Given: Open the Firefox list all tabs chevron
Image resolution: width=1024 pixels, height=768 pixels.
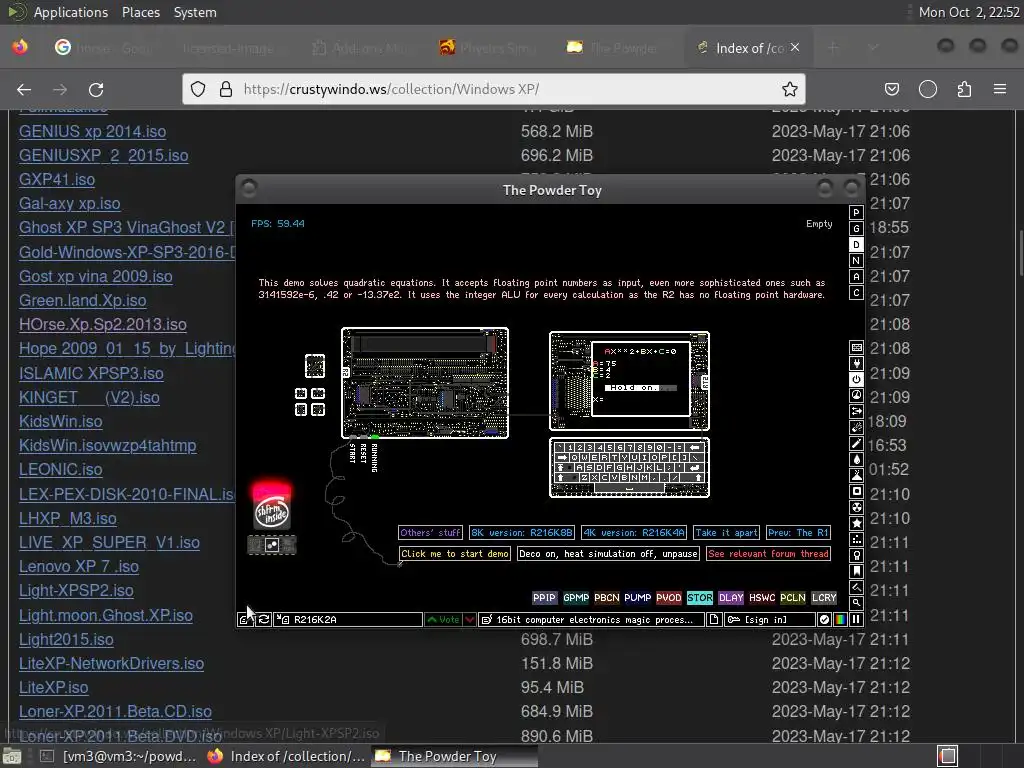Looking at the screenshot, I should 873,48.
